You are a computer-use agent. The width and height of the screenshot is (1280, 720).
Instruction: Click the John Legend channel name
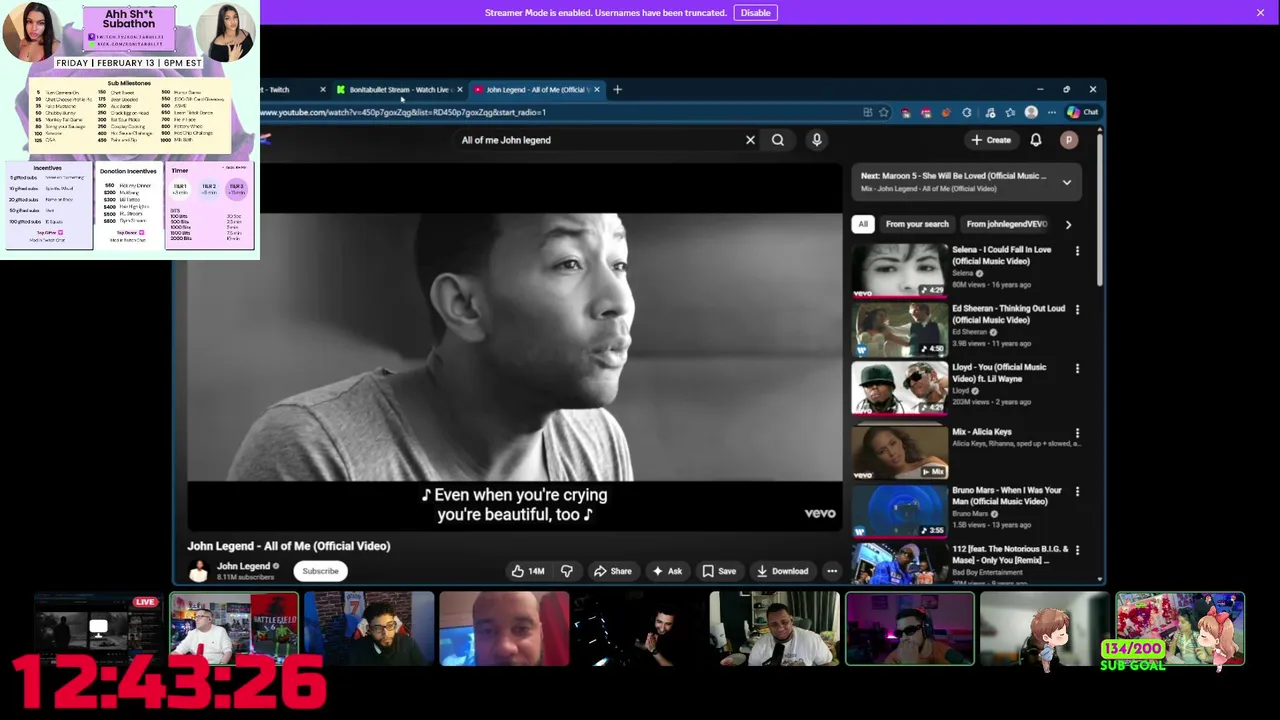[243, 566]
